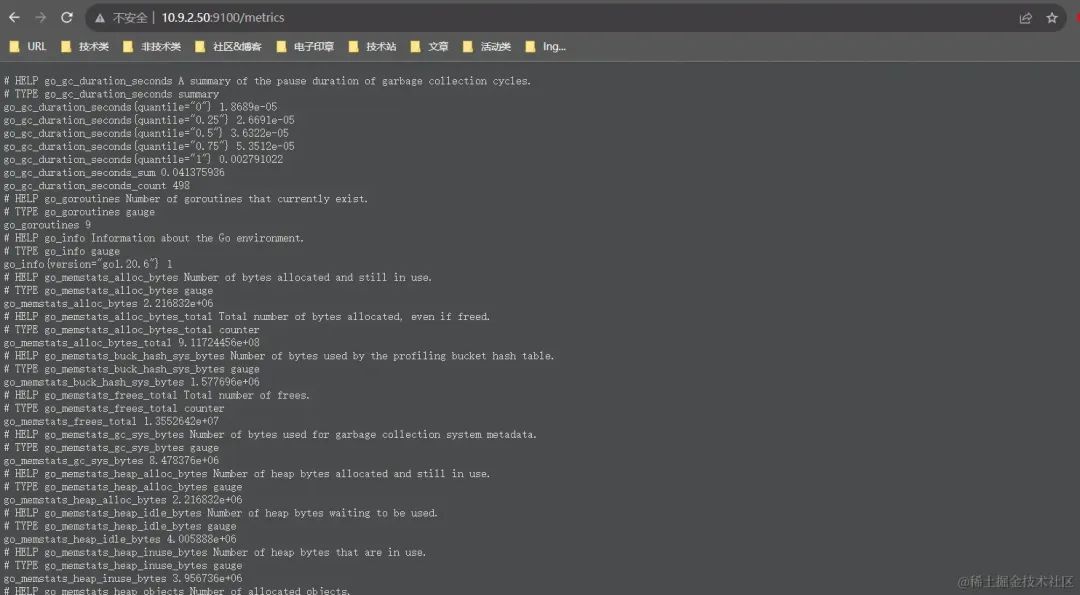Click the go_memstats_heap_idle_bytes 4.005888e+06 line
1080x595 pixels.
[x=120, y=539]
